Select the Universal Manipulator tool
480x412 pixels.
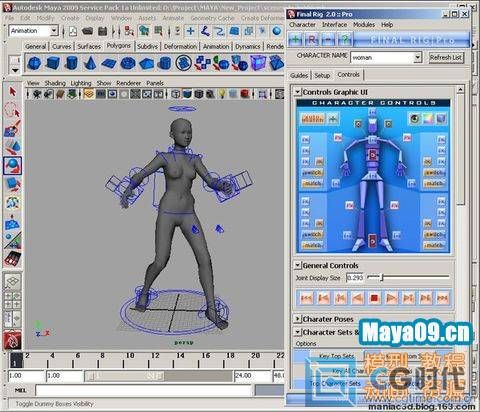(13, 203)
